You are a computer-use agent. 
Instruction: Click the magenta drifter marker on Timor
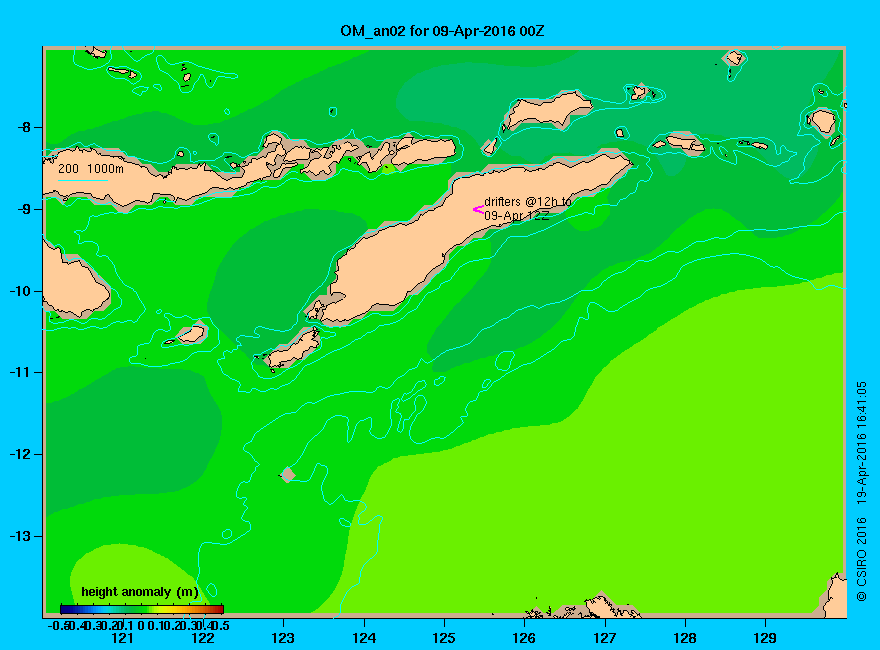point(478,209)
